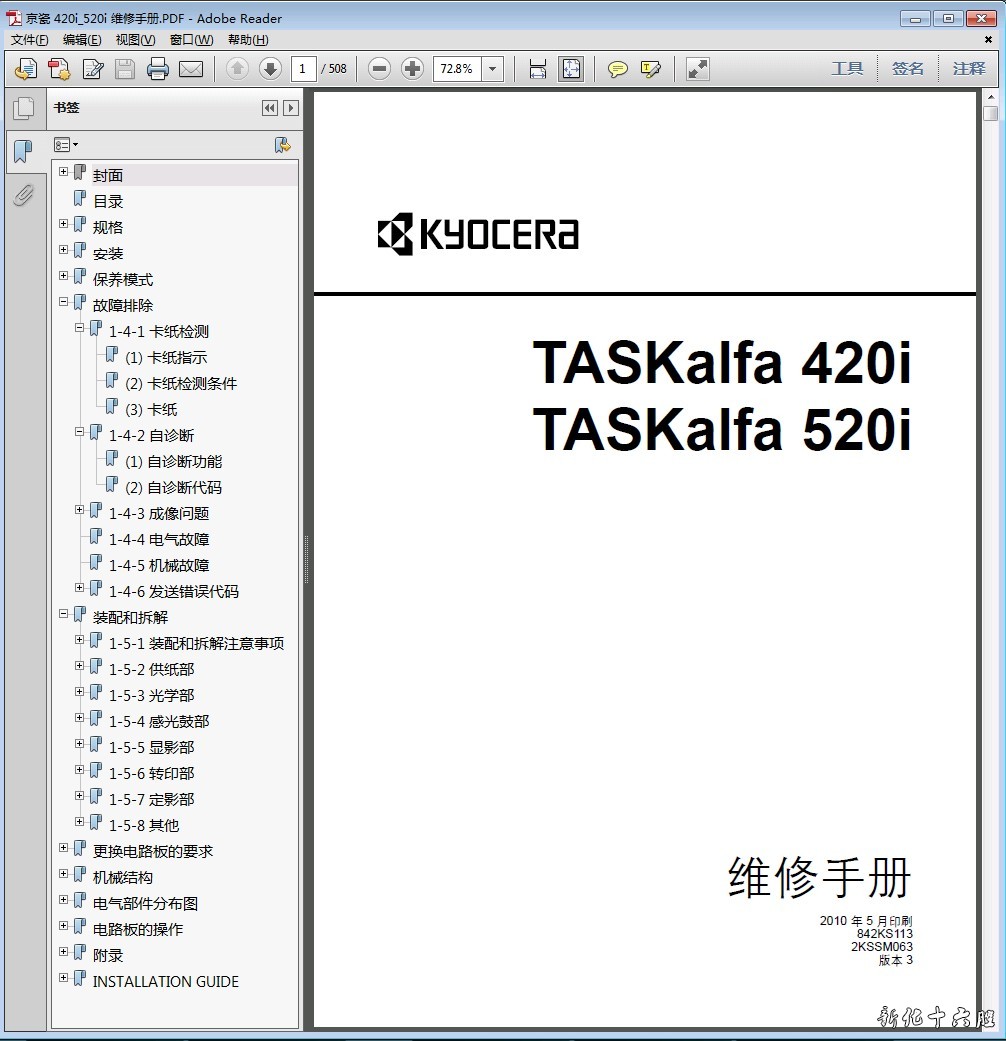Viewport: 1006px width, 1041px height.
Task: Open the 工具 pane
Action: coord(847,69)
